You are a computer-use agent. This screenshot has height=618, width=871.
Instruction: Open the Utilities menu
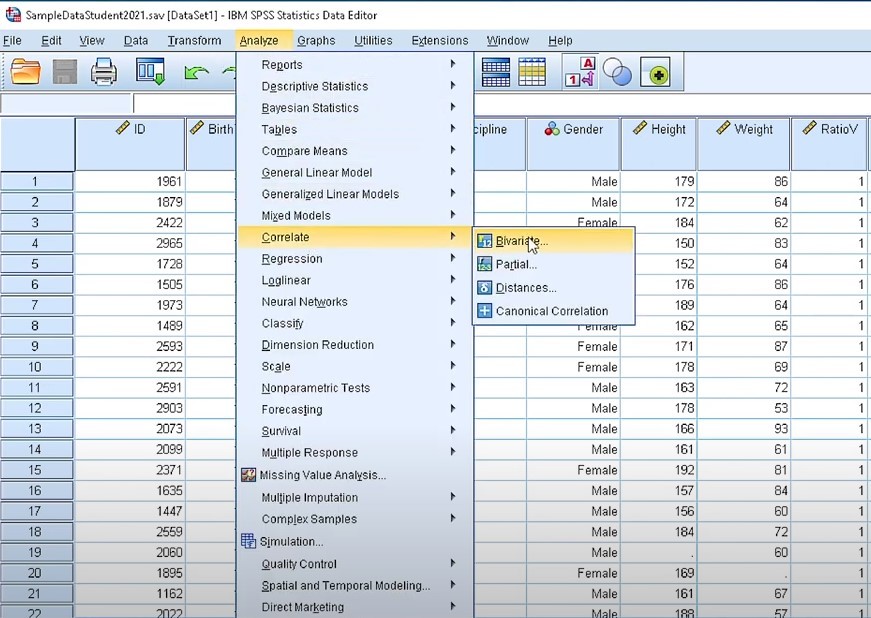pyautogui.click(x=373, y=41)
